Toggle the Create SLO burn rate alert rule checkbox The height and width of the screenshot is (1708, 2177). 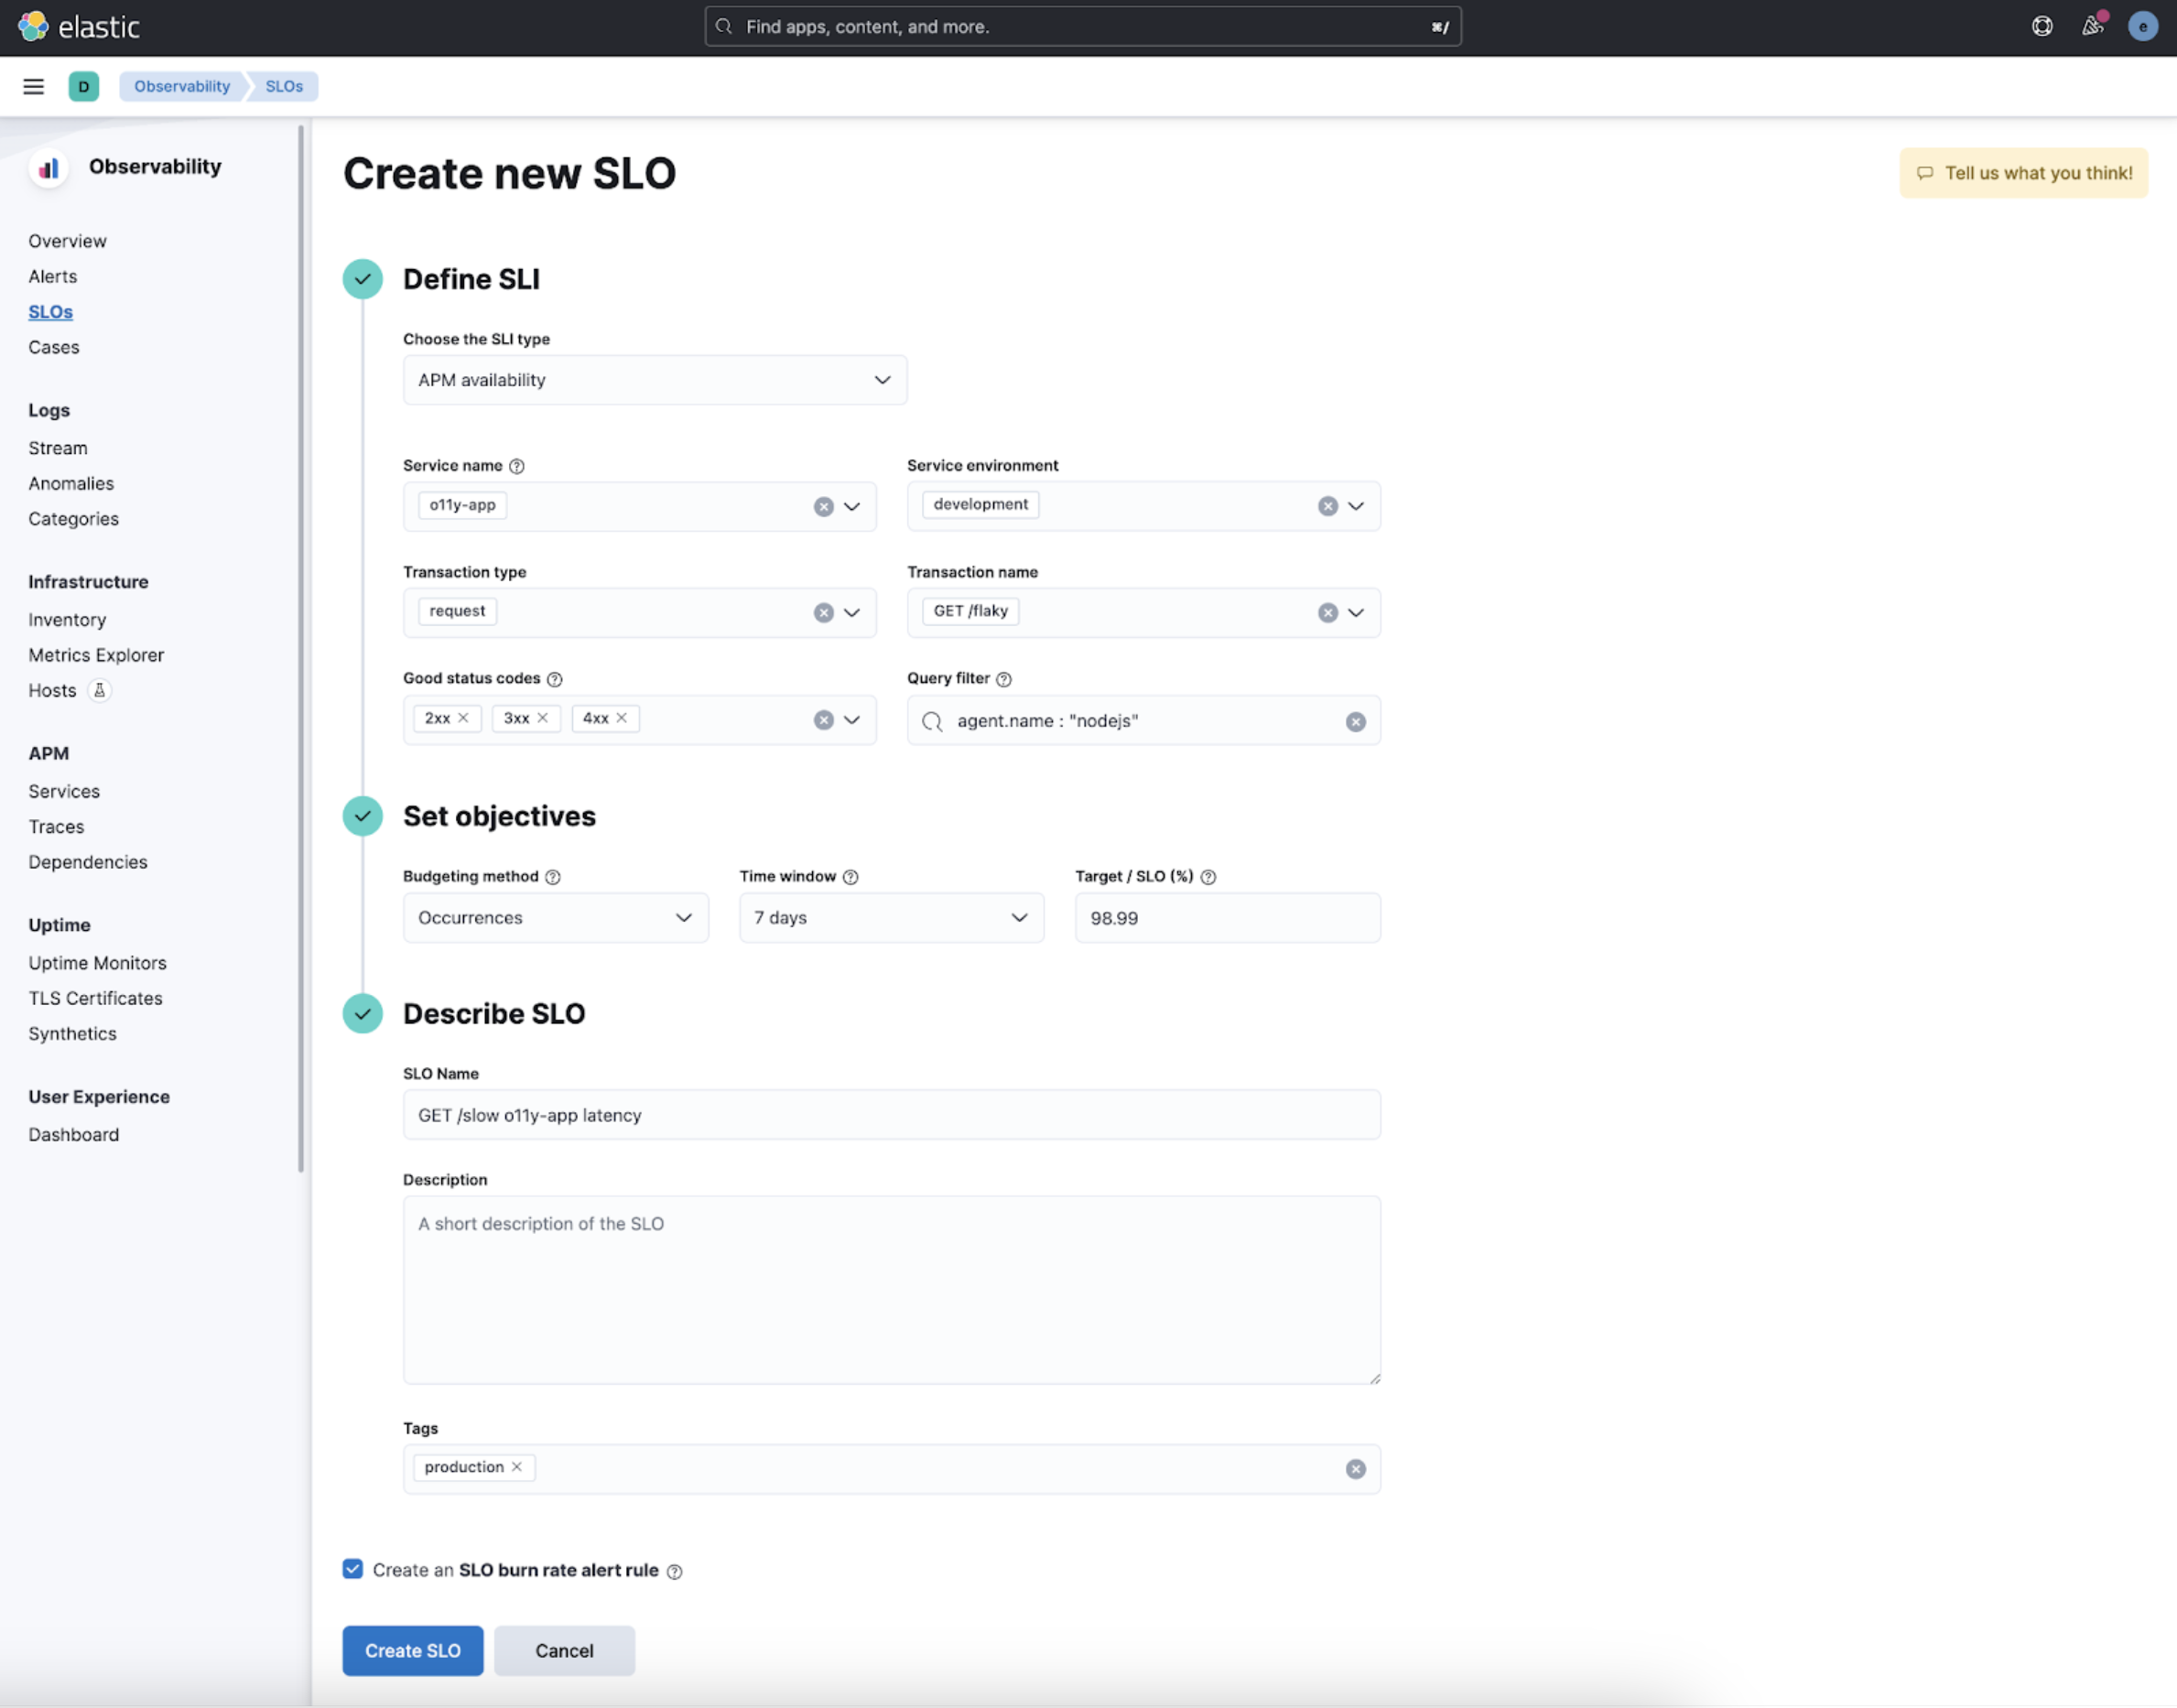coord(352,1570)
